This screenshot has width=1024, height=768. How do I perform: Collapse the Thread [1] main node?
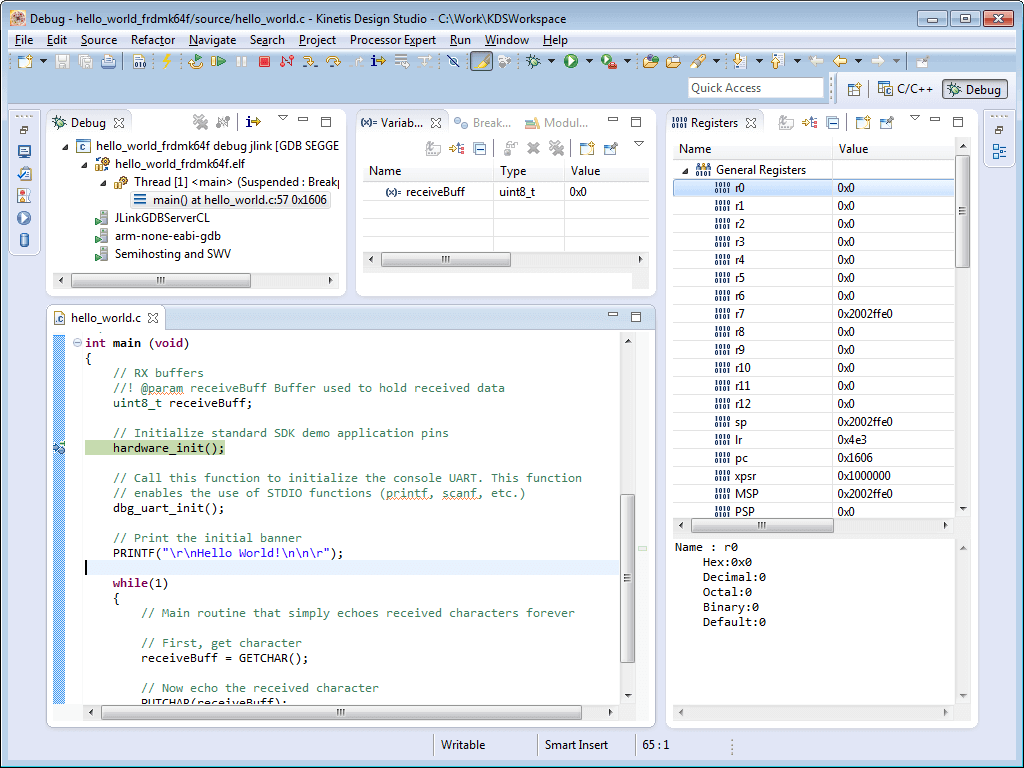click(x=104, y=182)
